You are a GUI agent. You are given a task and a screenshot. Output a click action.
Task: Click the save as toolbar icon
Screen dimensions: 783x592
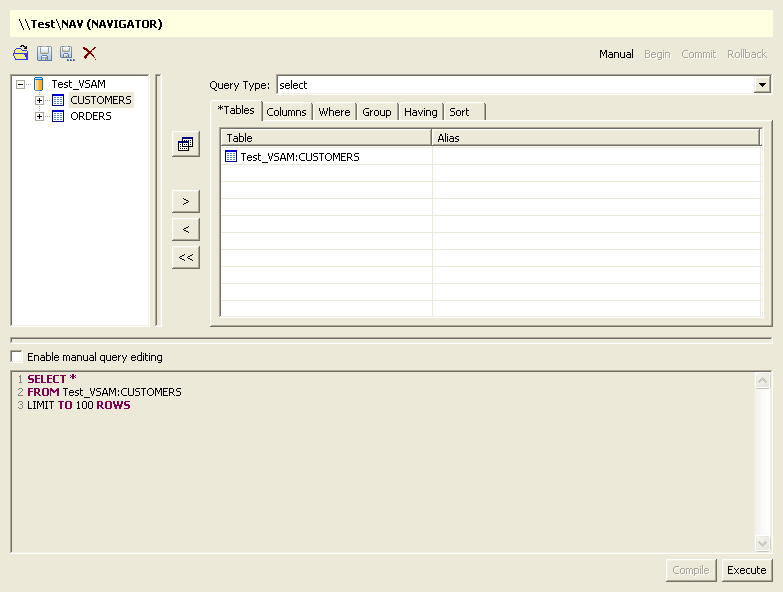pyautogui.click(x=67, y=53)
